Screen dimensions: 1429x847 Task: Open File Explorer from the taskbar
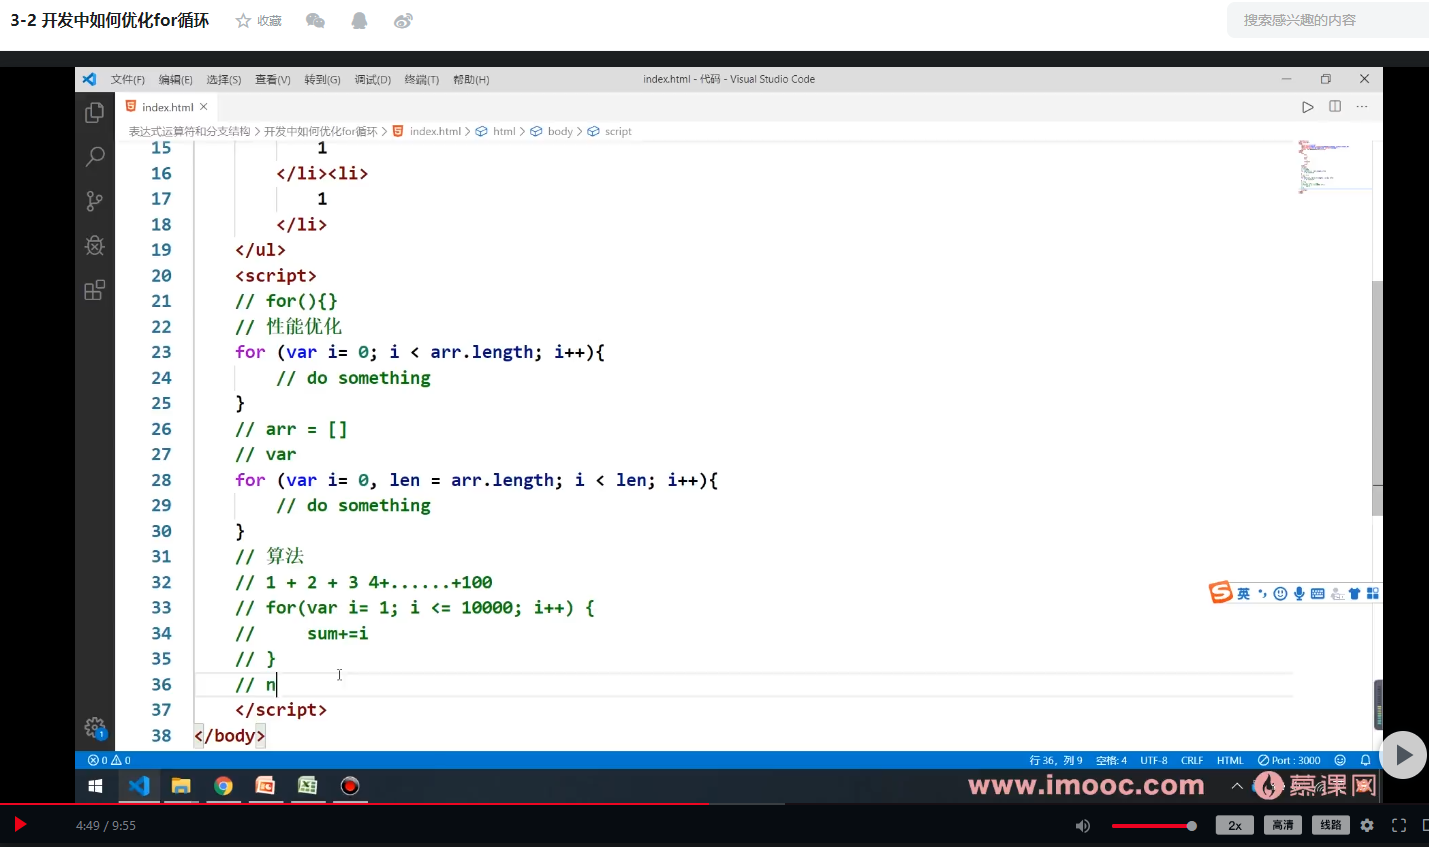(181, 786)
